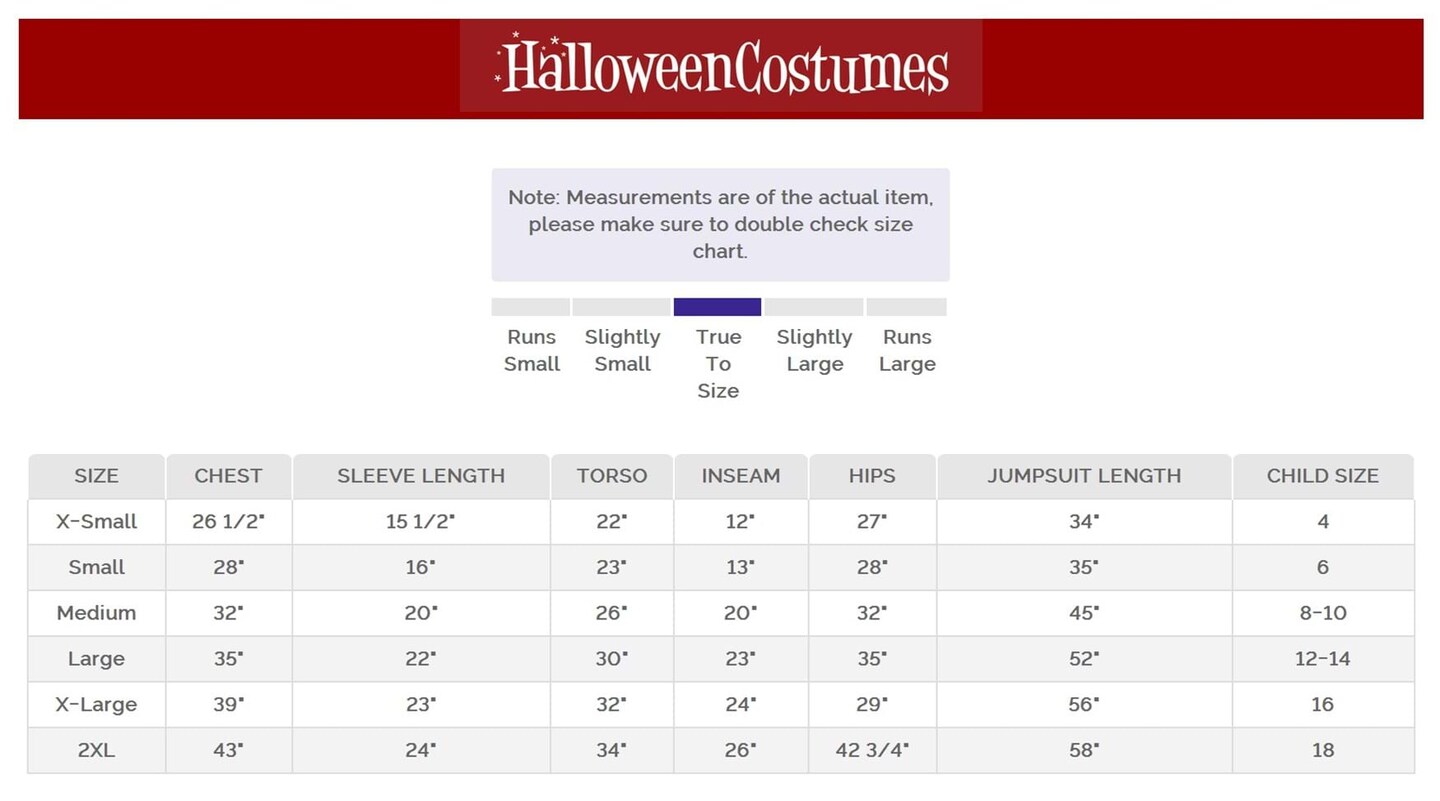Click the Runs Large fit segment

click(x=906, y=307)
